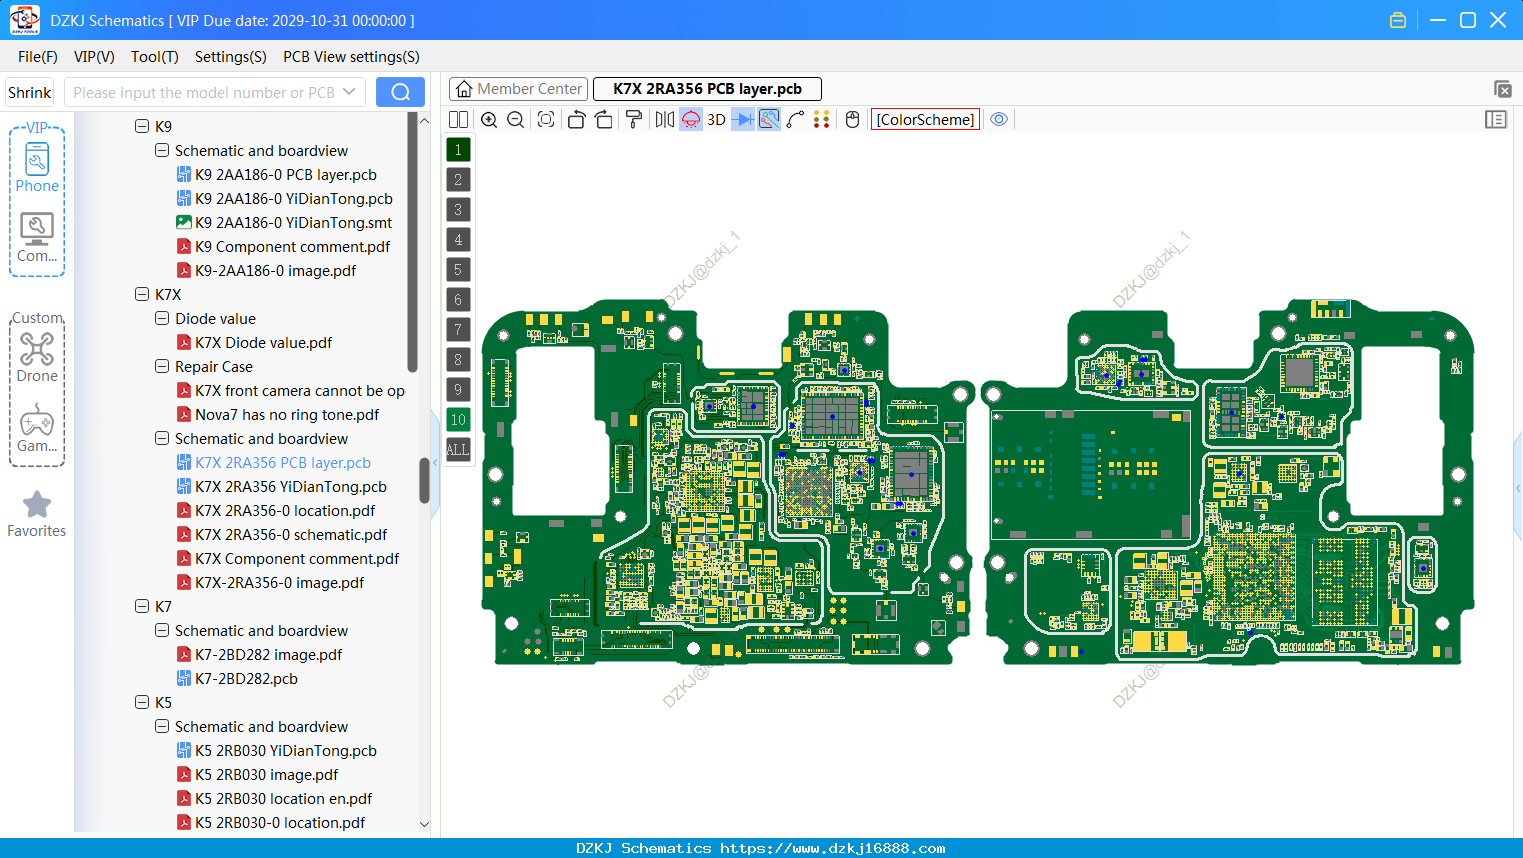Zoom out of the PCB view
This screenshot has width=1523, height=858.
pyautogui.click(x=516, y=120)
